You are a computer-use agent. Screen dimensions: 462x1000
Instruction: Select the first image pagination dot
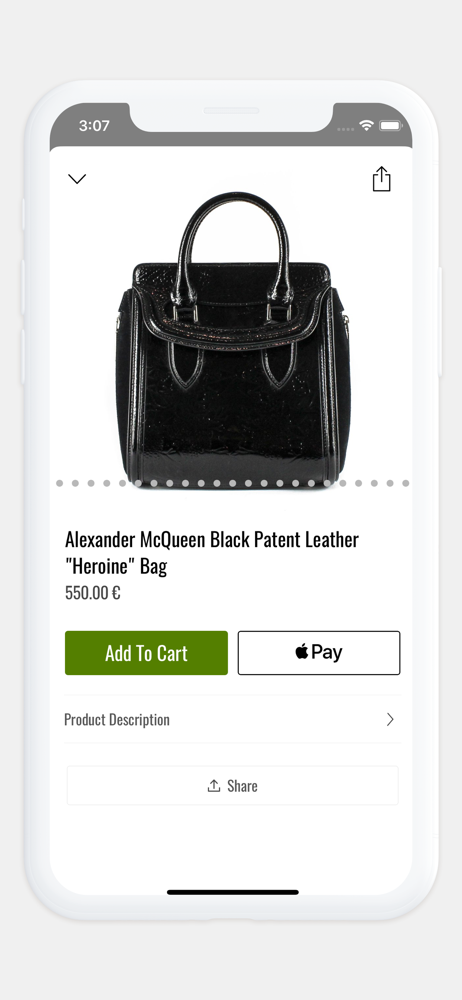[x=59, y=483]
